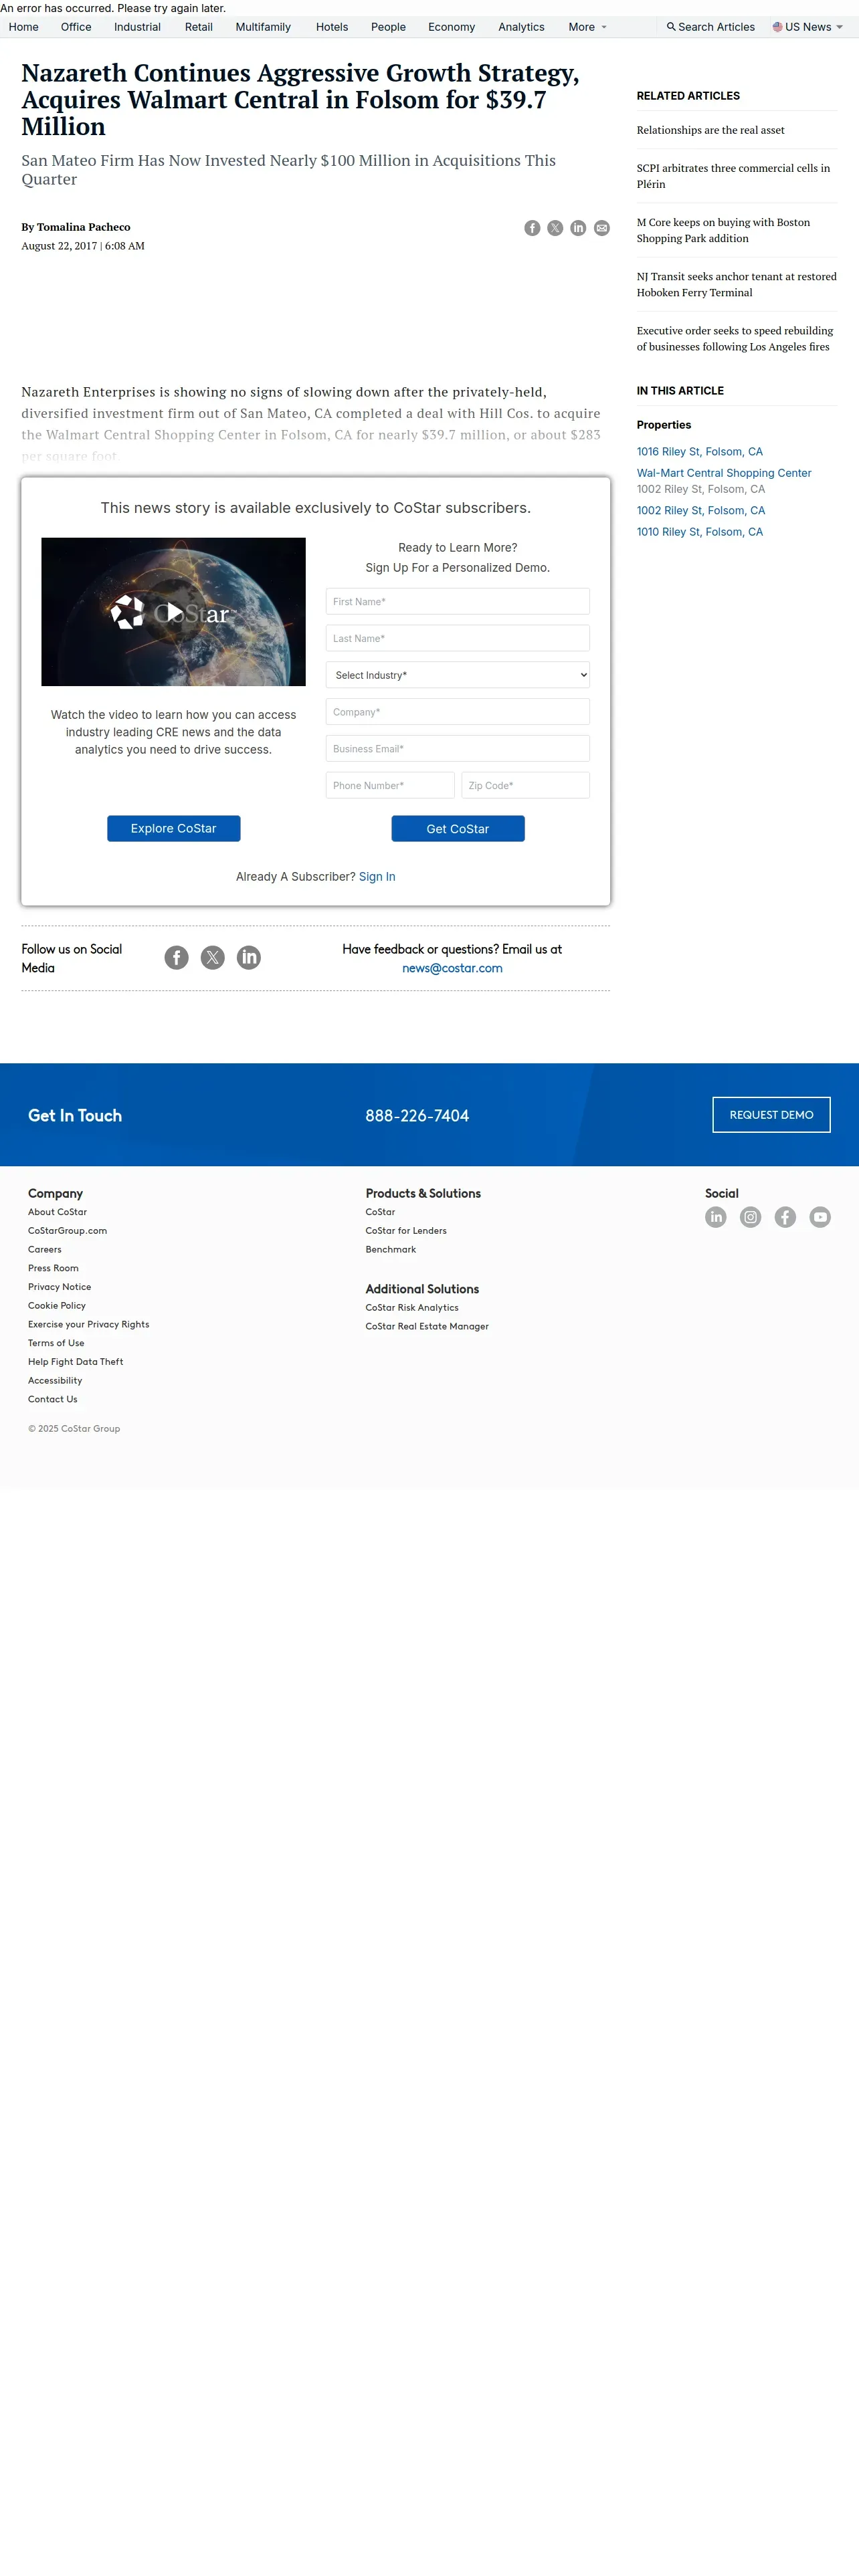This screenshot has height=2576, width=859.
Task: Click the Explore CoStar button
Action: tap(174, 829)
